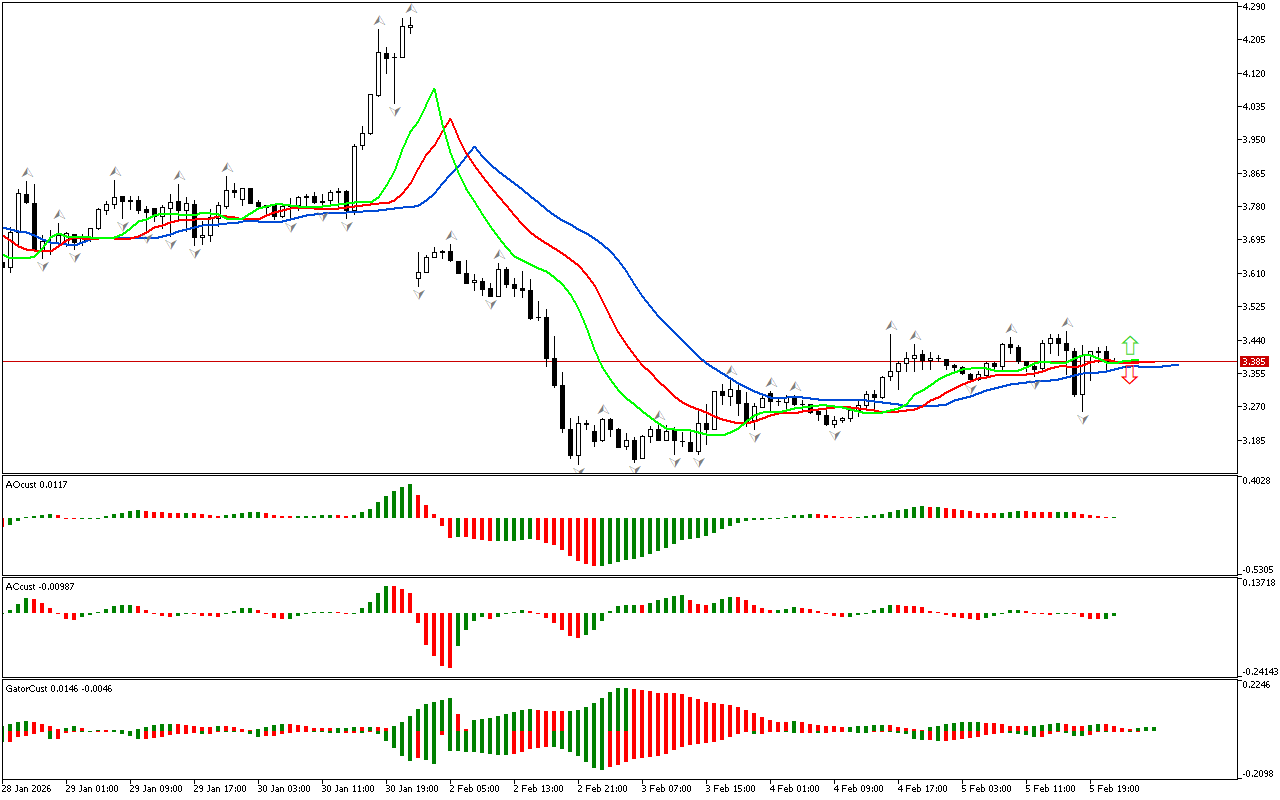Click the AOcust 0.0117 indicator label
Viewport: 1280px width, 800px height.
37,484
